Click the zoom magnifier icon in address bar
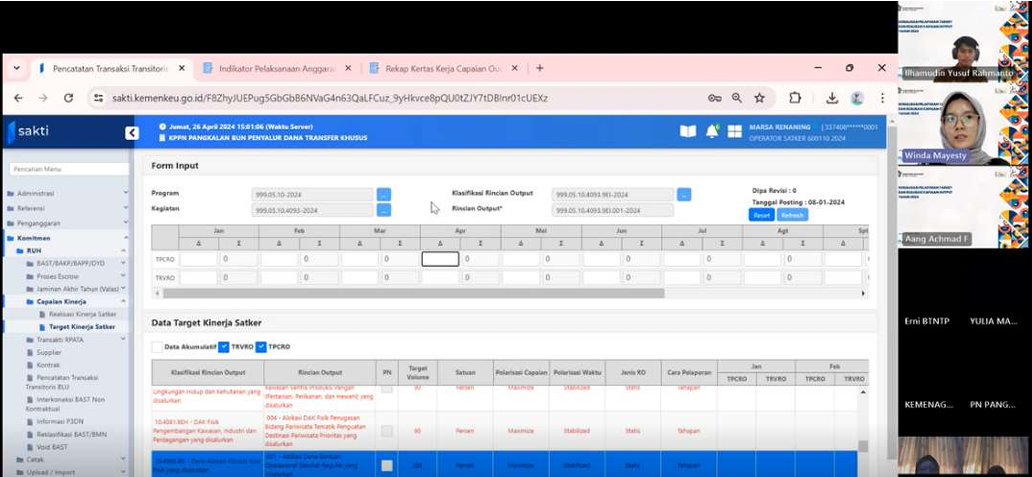This screenshot has width=1032, height=477. [x=736, y=98]
